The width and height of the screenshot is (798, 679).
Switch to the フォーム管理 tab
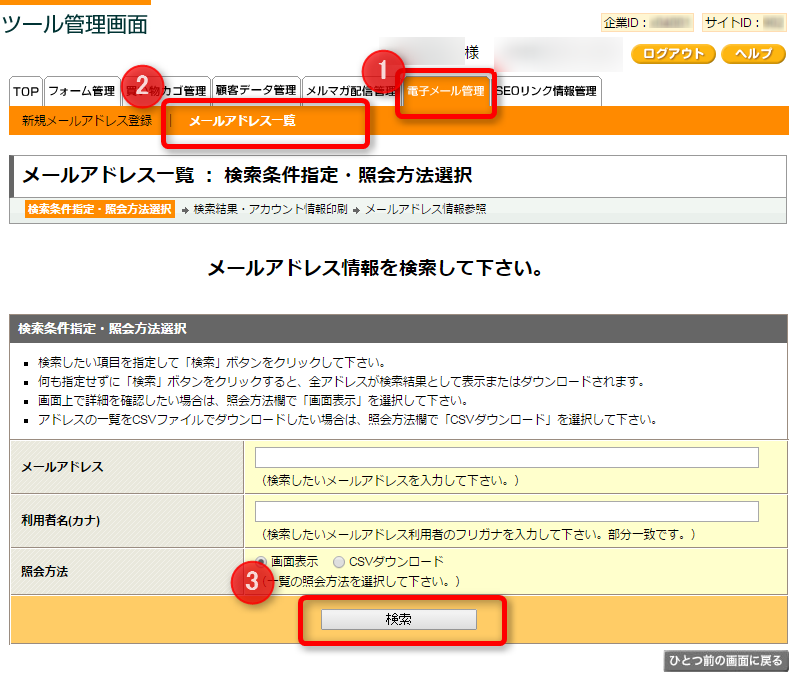82,92
